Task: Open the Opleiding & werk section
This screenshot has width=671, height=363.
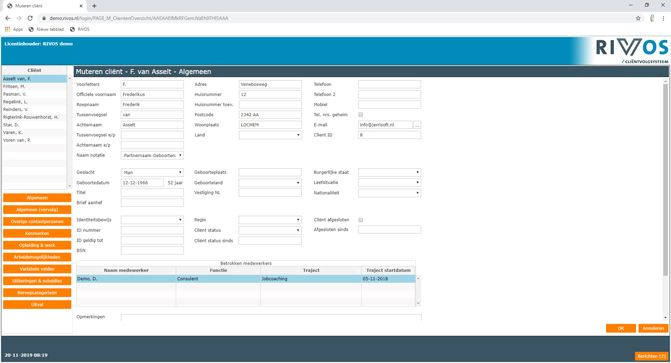Action: [37, 245]
